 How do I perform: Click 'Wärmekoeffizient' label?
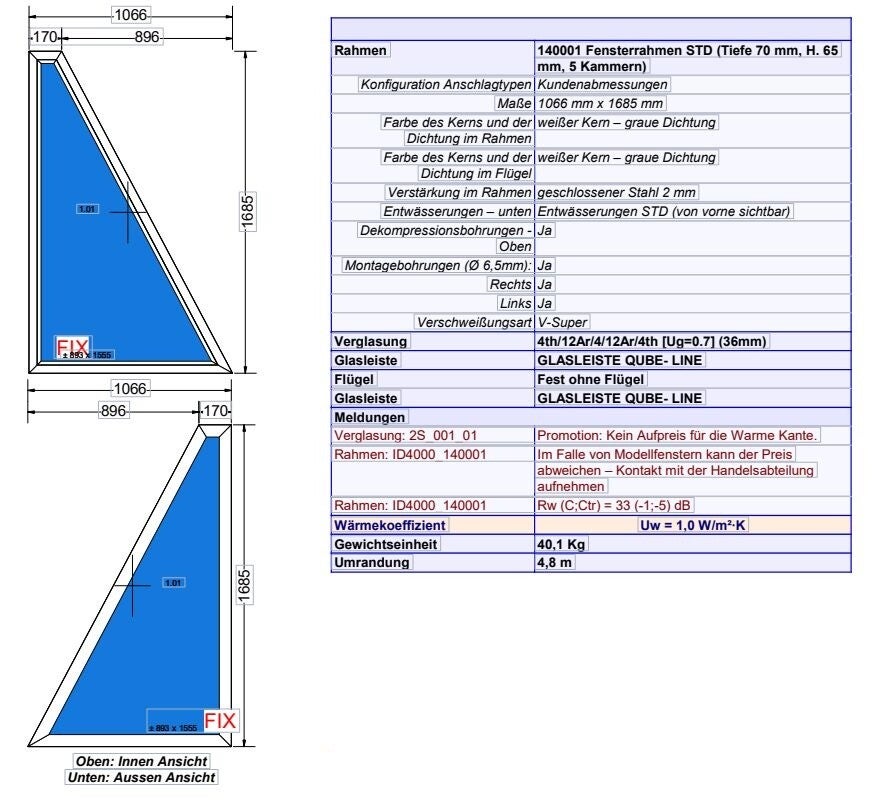(x=389, y=525)
